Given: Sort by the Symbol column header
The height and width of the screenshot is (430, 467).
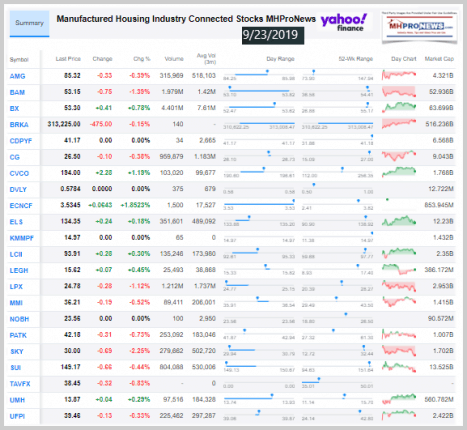Looking at the screenshot, I should click(x=19, y=60).
